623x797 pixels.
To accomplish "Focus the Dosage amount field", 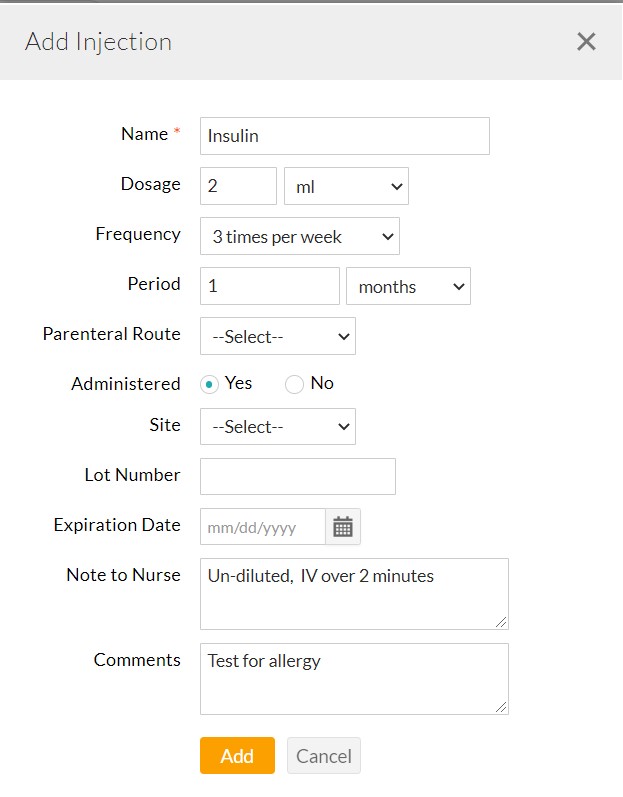I will coord(238,186).
